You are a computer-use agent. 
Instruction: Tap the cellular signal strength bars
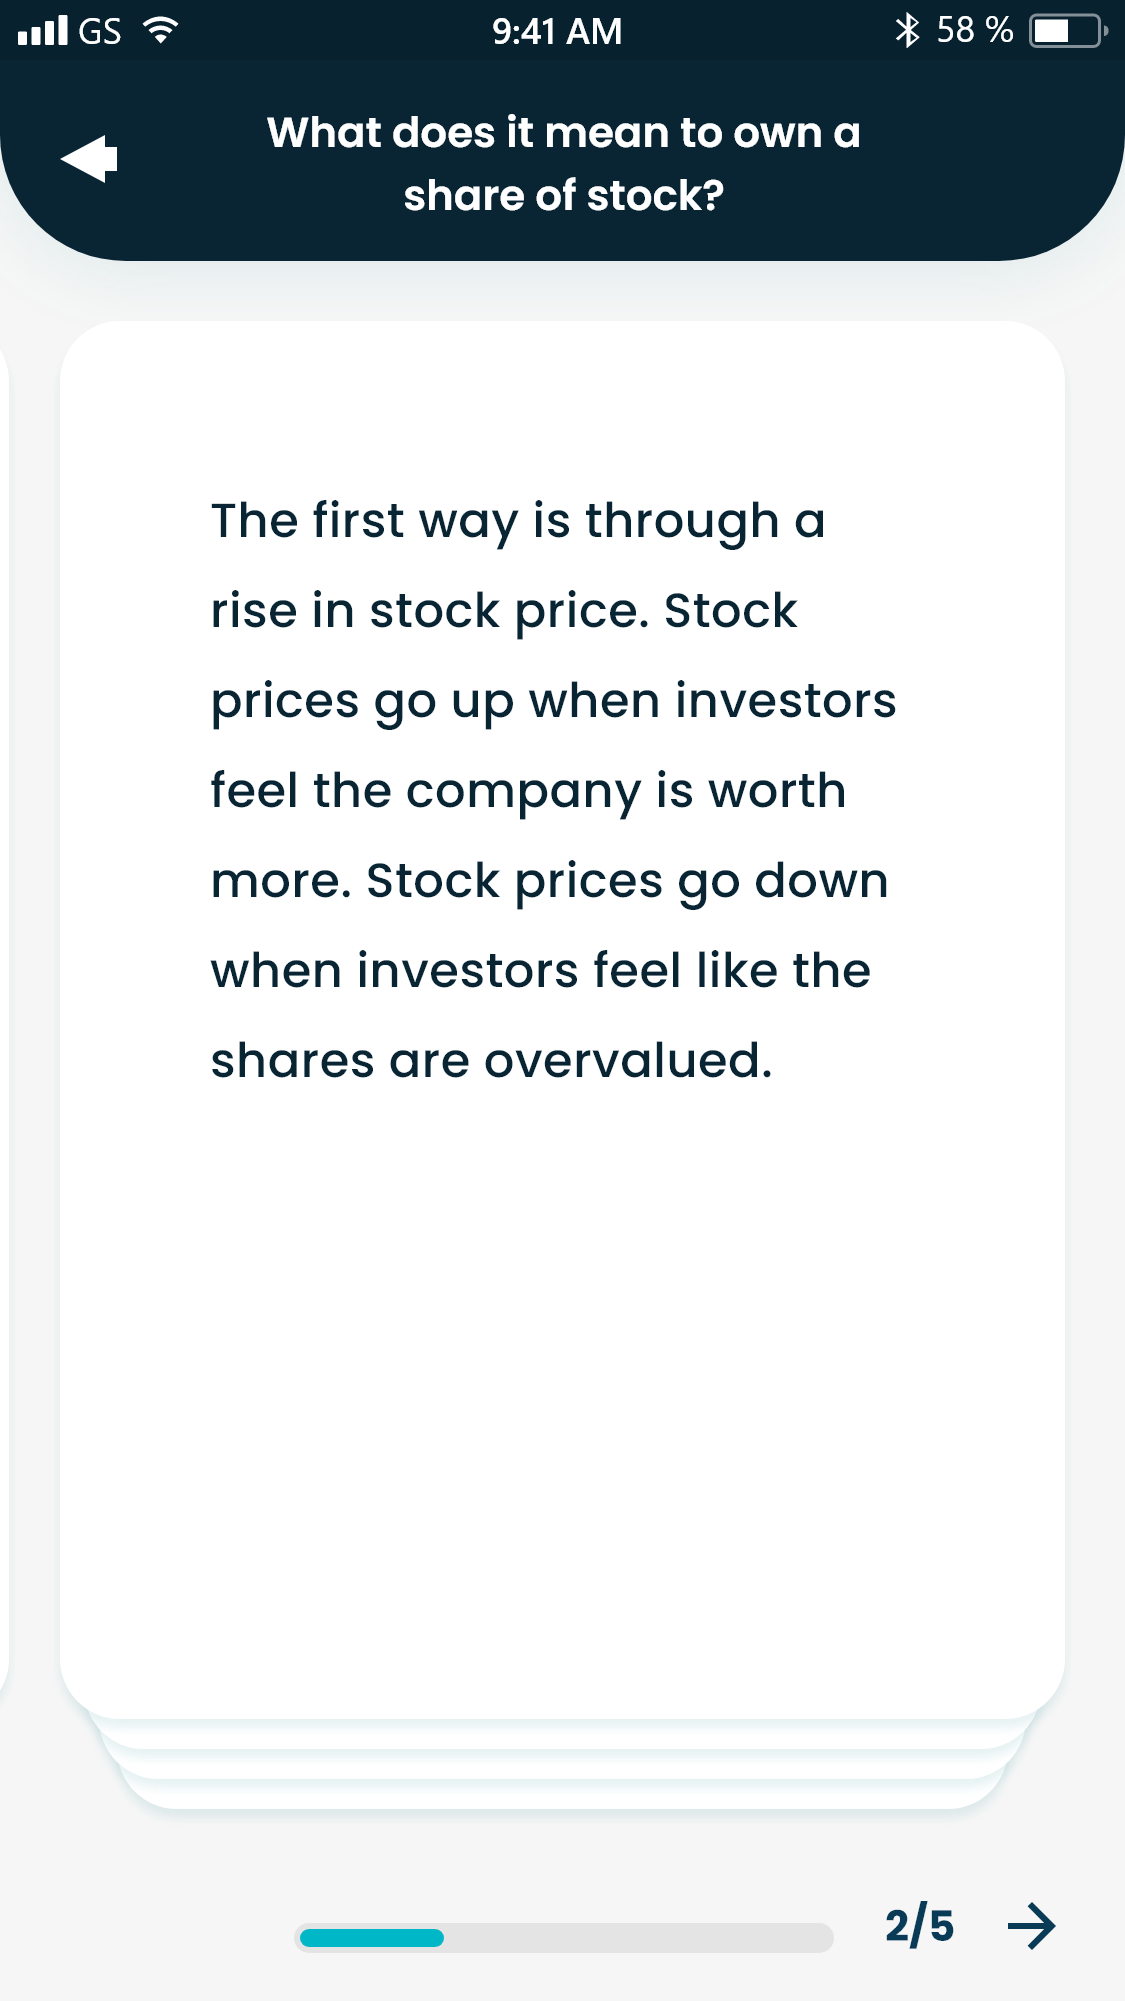pos(43,31)
